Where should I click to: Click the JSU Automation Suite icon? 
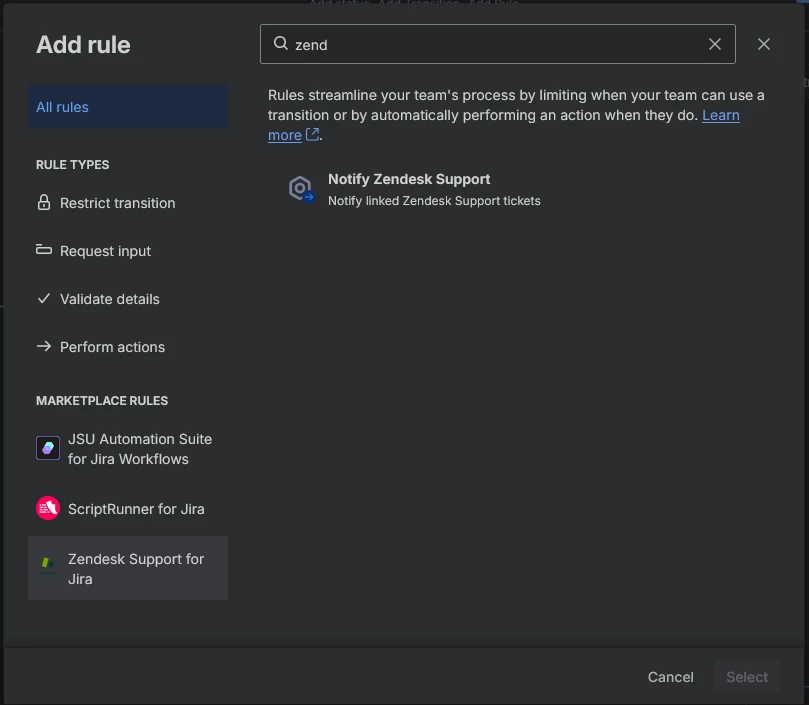[x=48, y=448]
